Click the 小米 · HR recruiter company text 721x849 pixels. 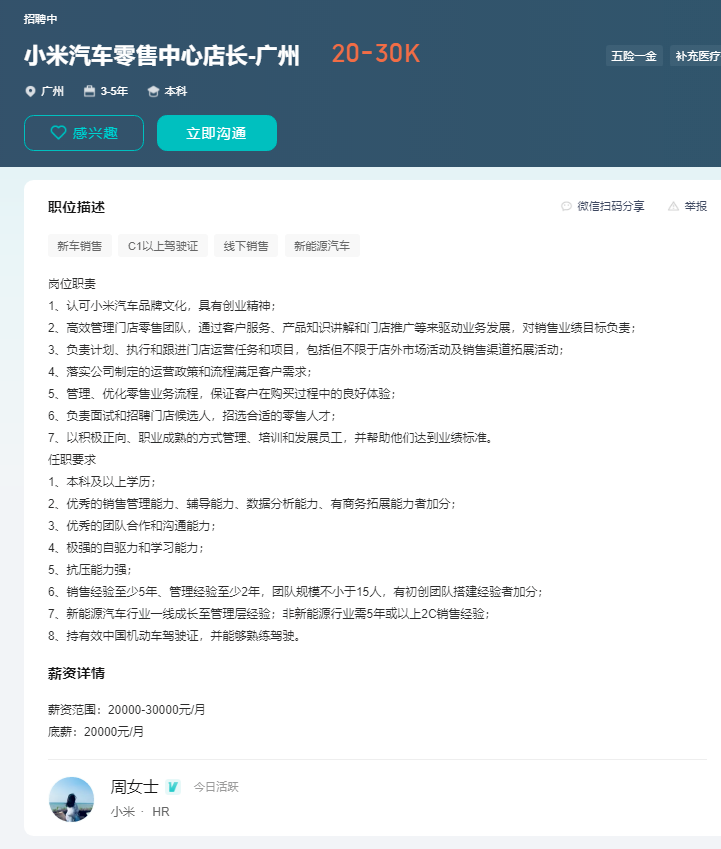click(140, 812)
